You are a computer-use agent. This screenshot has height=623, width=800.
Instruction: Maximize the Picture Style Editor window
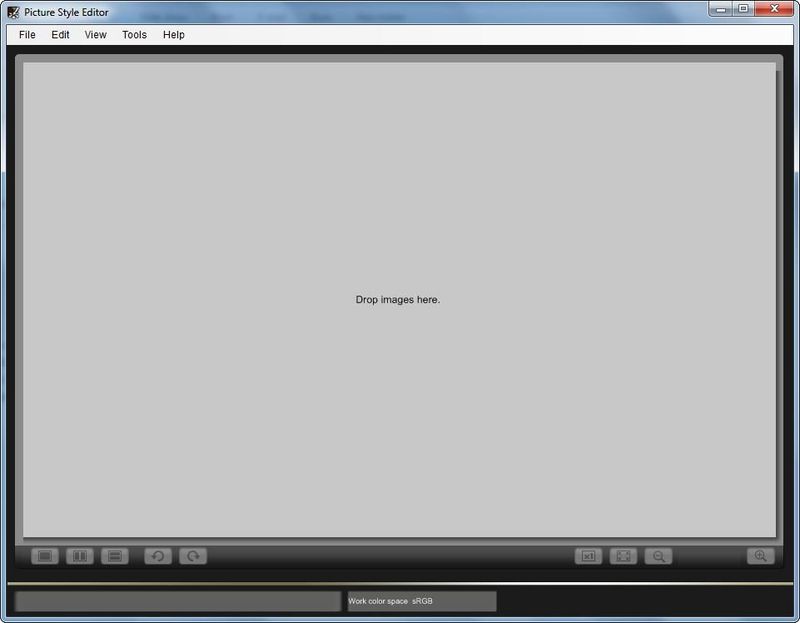click(x=743, y=9)
